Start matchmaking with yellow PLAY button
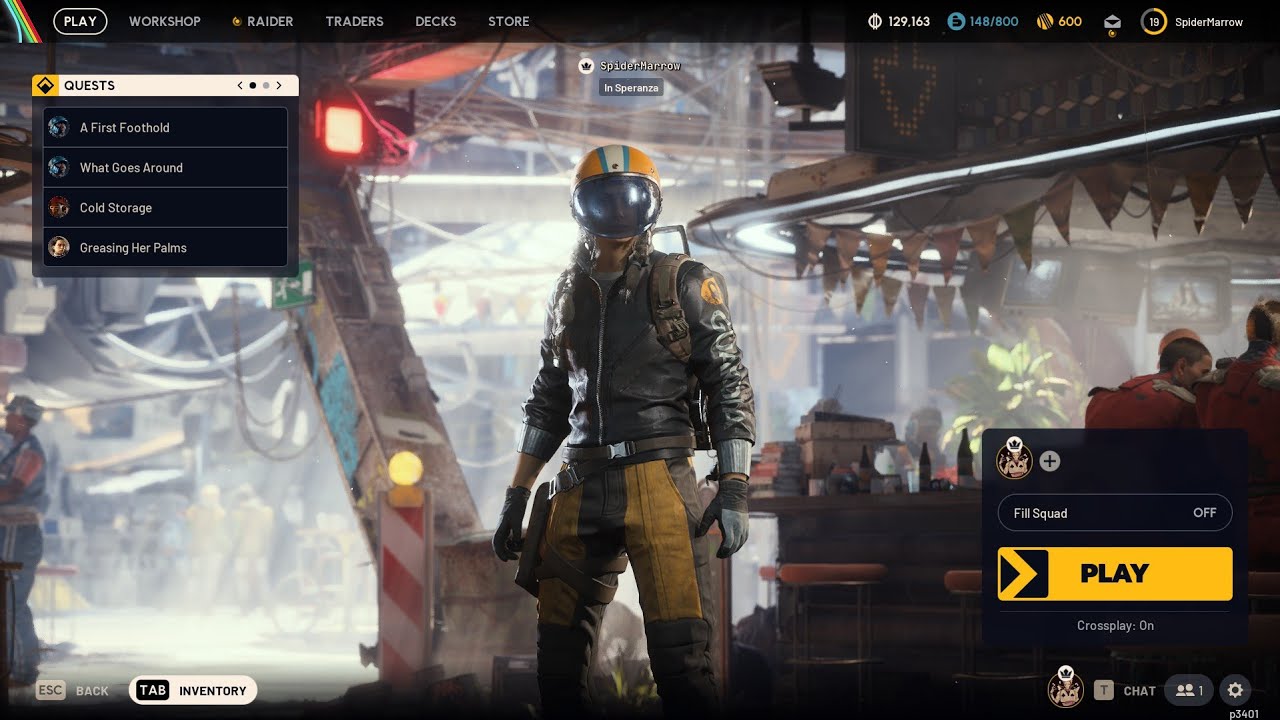1280x720 pixels. pos(1115,574)
